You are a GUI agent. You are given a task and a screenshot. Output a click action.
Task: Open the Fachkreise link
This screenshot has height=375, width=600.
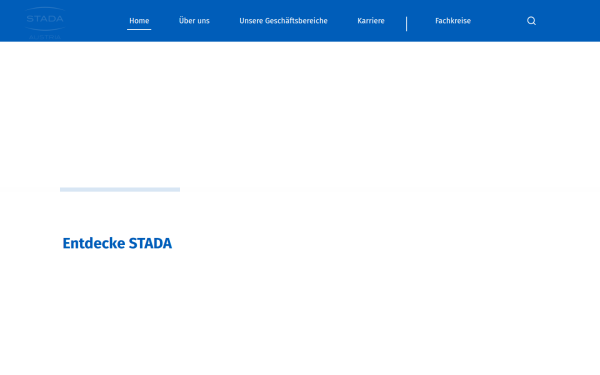coord(453,21)
